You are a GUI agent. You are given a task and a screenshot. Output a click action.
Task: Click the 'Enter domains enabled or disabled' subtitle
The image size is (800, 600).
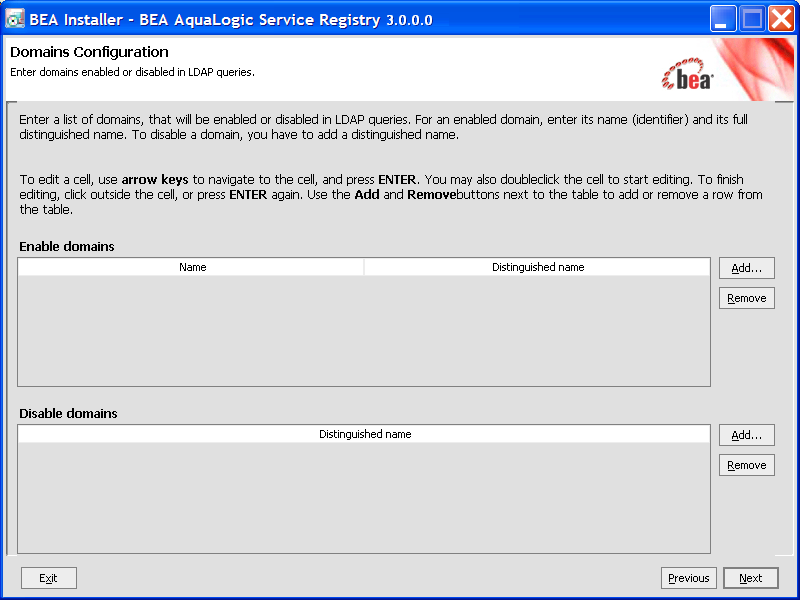pos(132,72)
